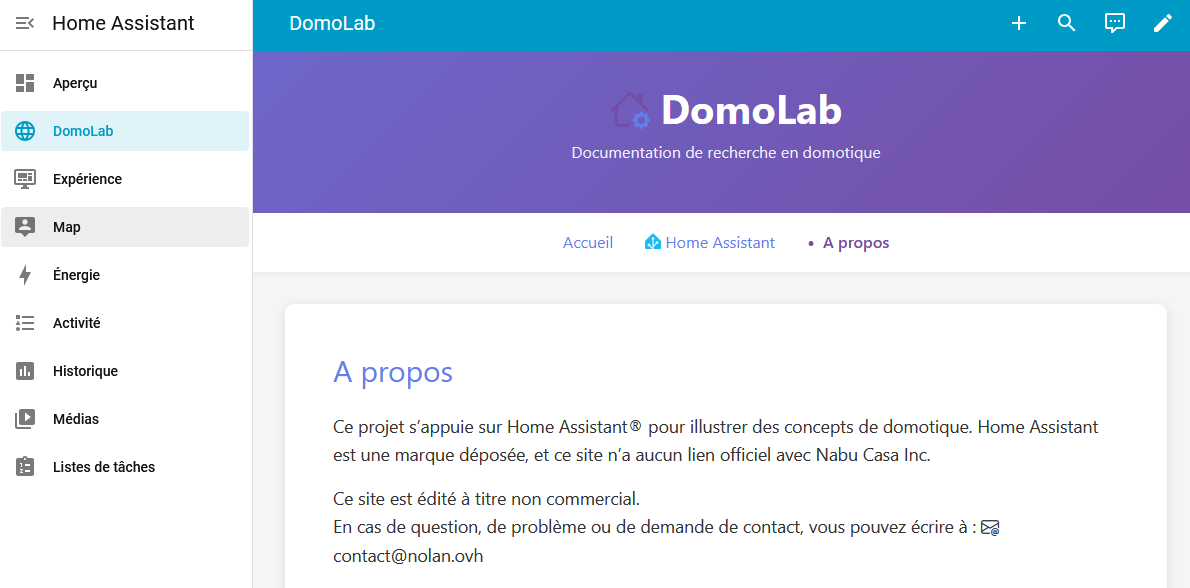Click the plus add icon in header
Image resolution: width=1190 pixels, height=588 pixels.
click(1019, 23)
